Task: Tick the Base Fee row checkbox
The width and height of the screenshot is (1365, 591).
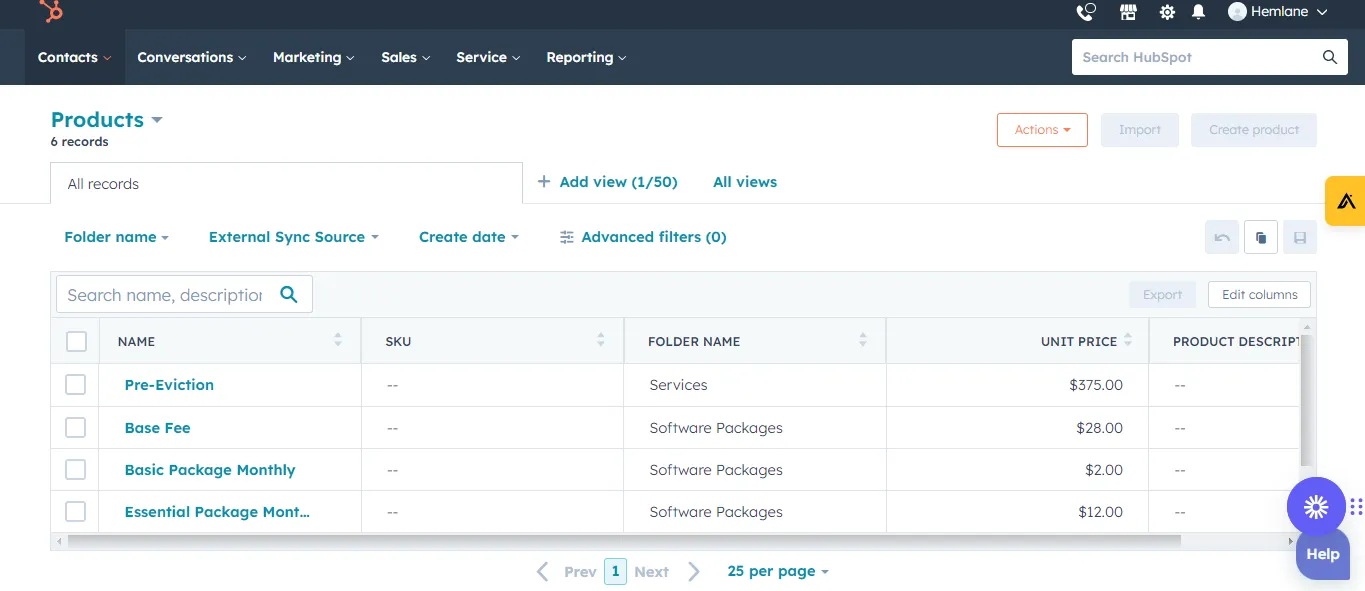Action: [76, 428]
